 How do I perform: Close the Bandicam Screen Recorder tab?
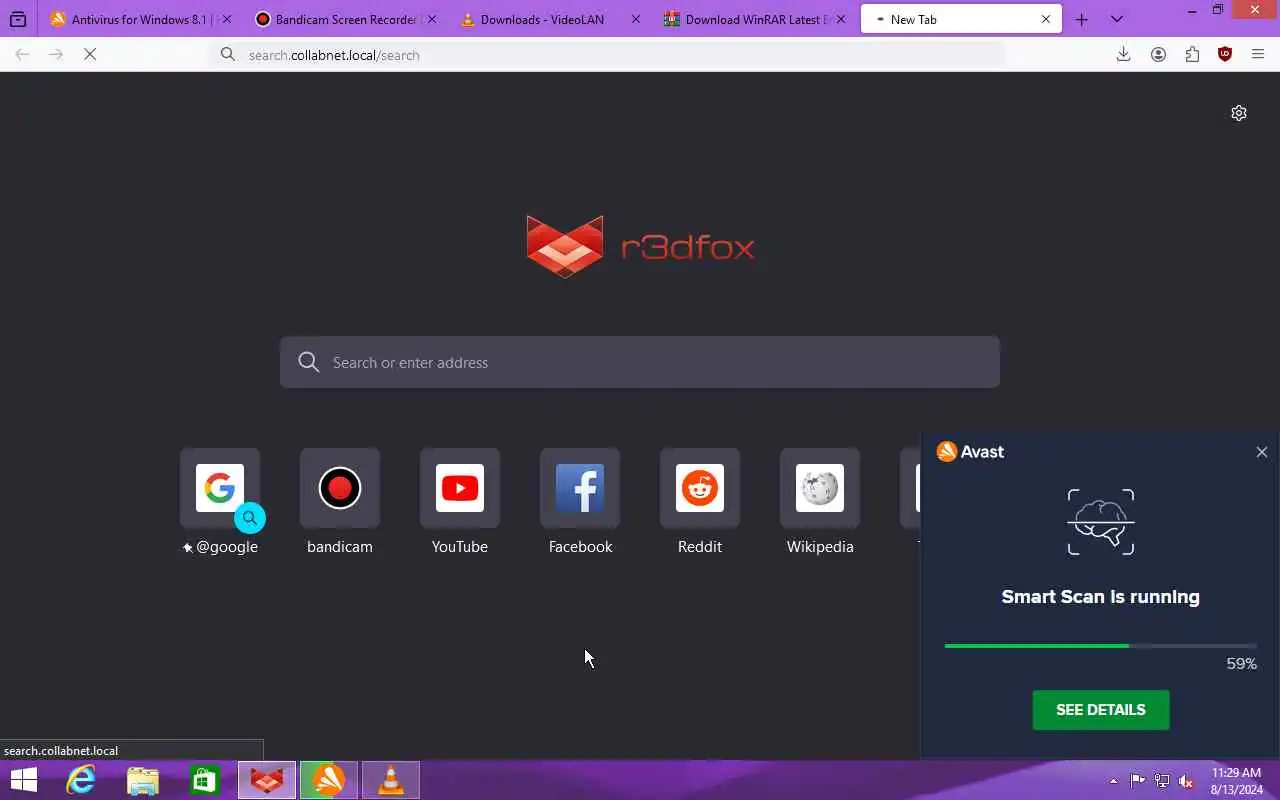point(431,19)
